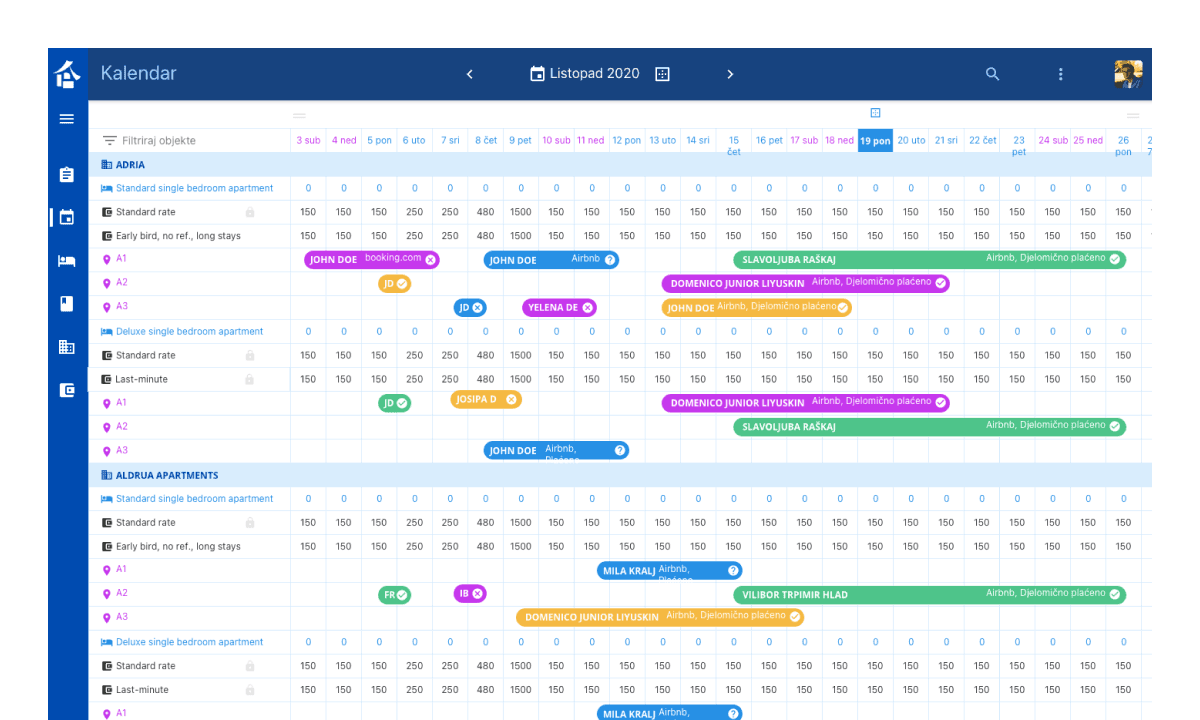Go to the previous month with the left chevron
Image resolution: width=1200 pixels, height=720 pixels.
(469, 73)
